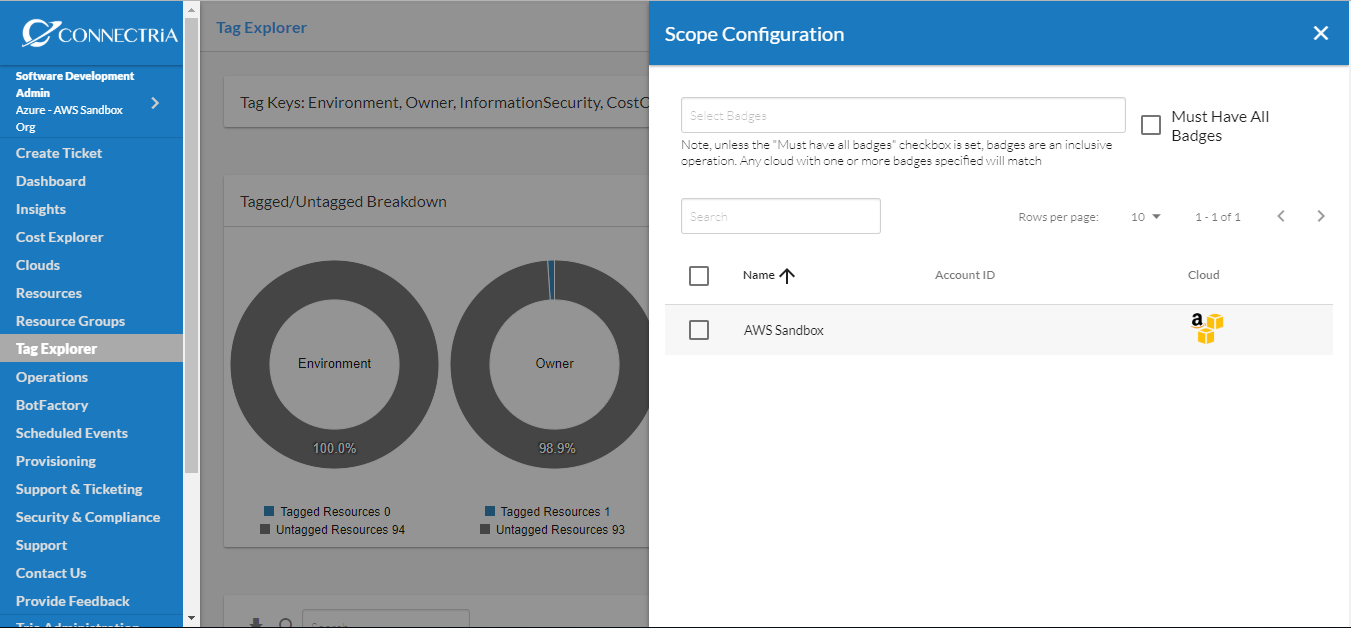1351x628 pixels.
Task: Open the Select Badges field
Action: click(x=903, y=115)
